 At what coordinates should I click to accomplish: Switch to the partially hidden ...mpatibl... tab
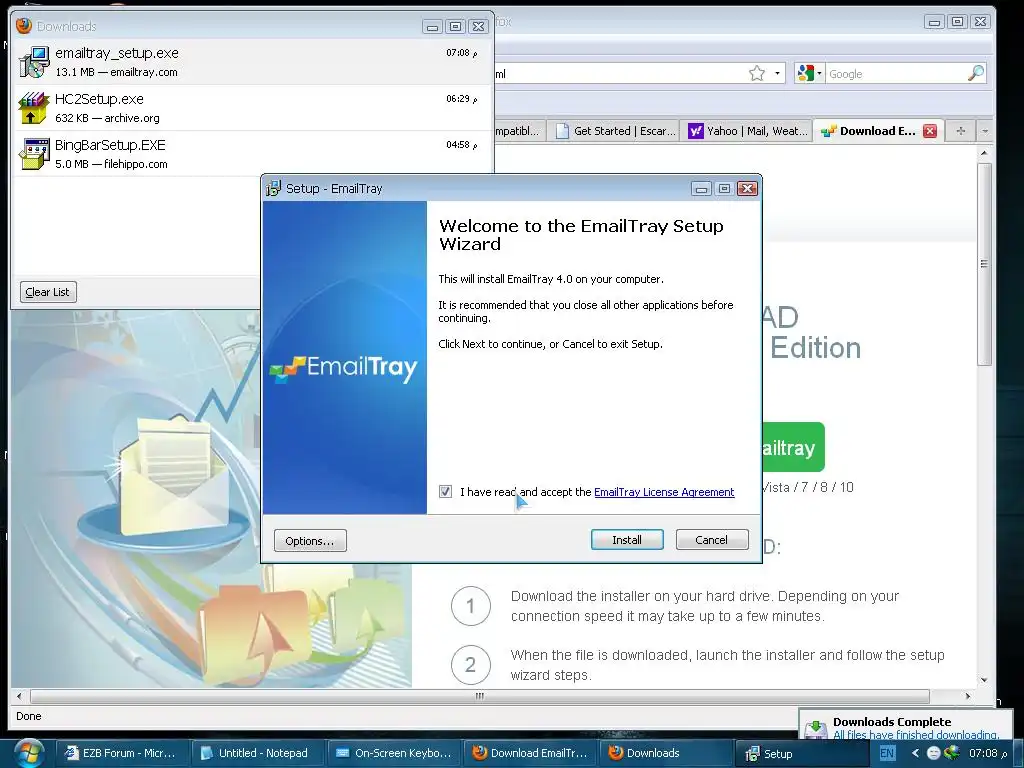519,131
